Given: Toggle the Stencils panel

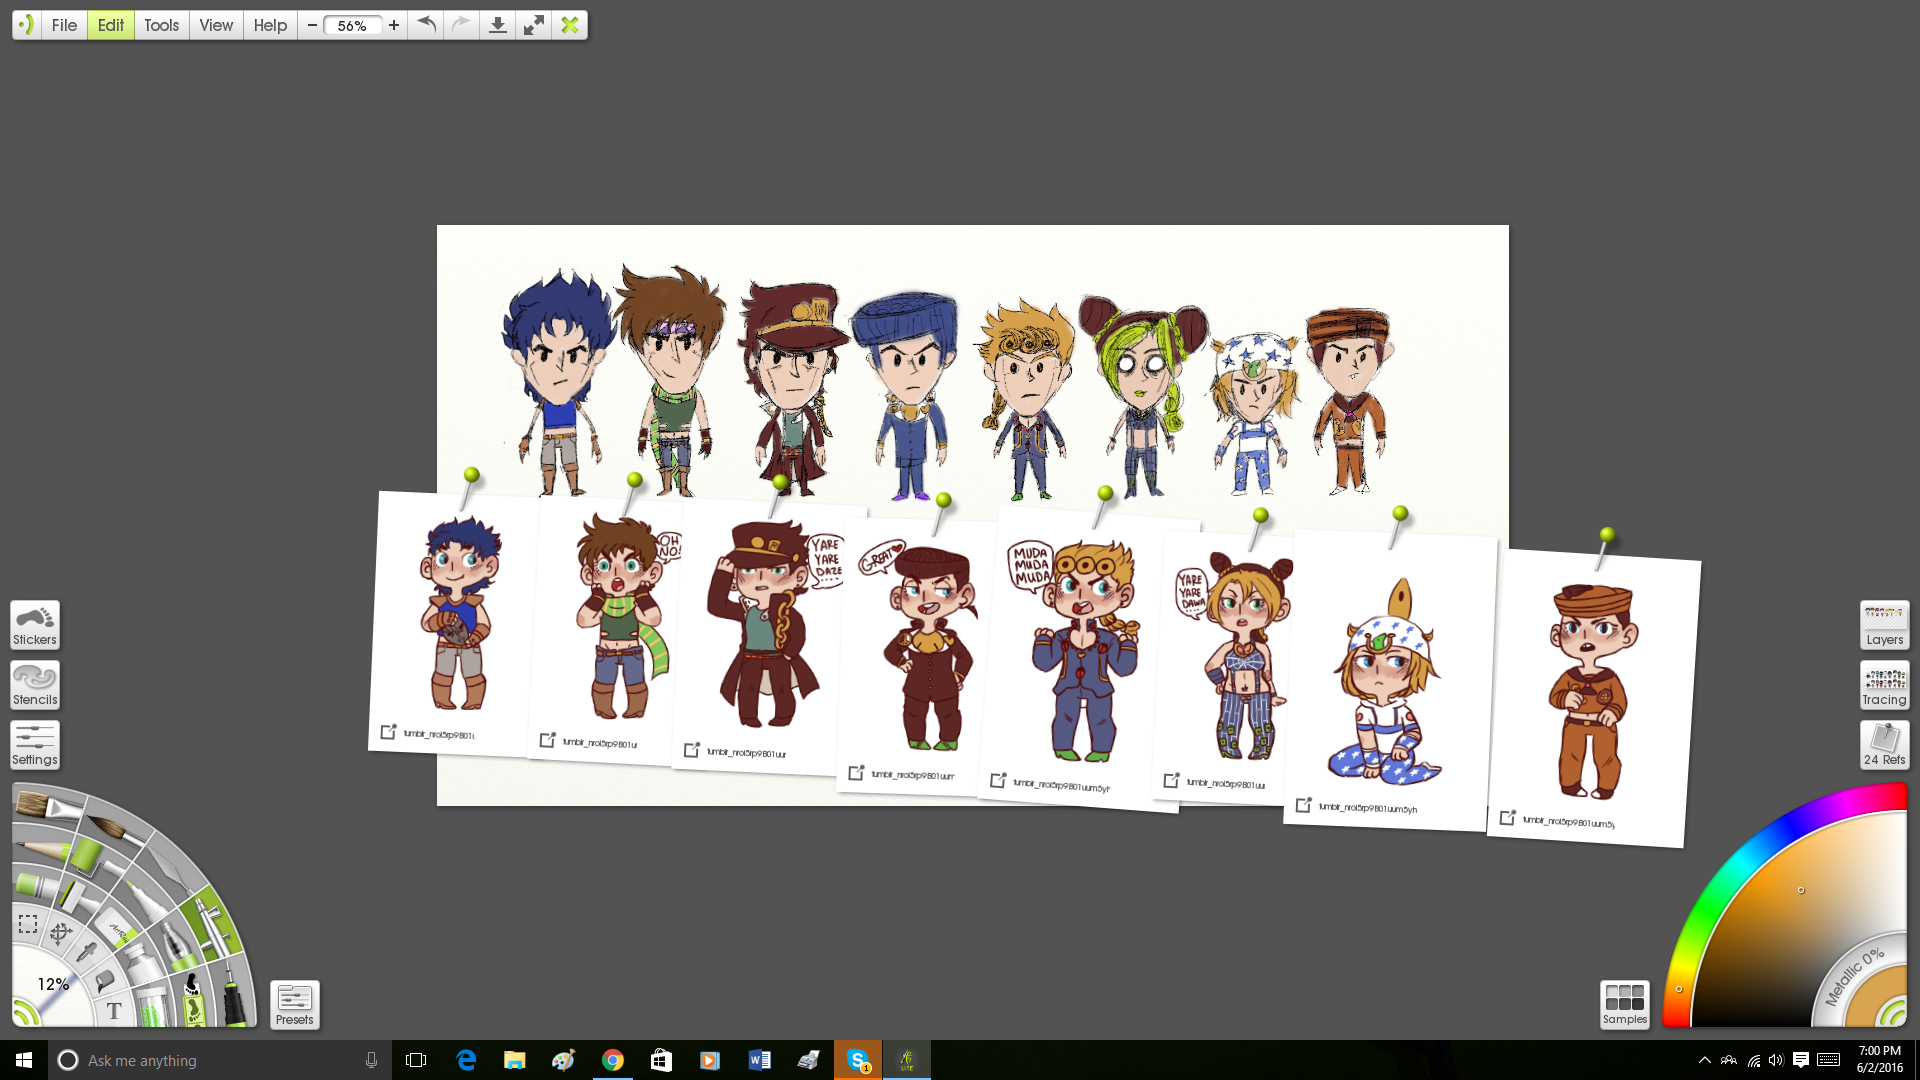Looking at the screenshot, I should [35, 685].
